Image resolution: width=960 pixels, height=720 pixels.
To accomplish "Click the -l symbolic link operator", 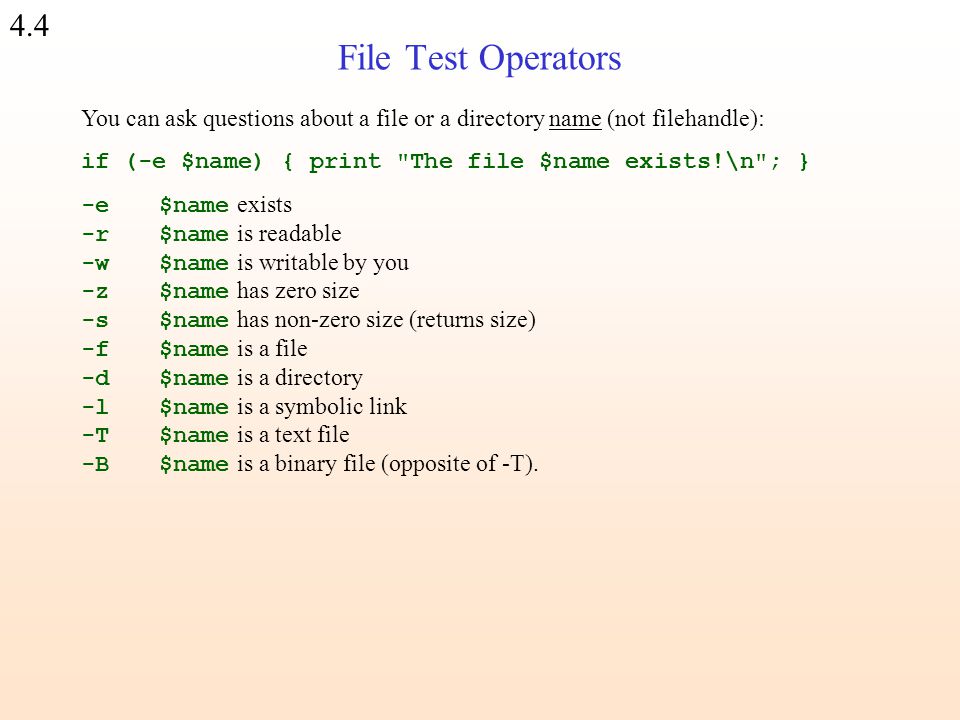I will (96, 407).
